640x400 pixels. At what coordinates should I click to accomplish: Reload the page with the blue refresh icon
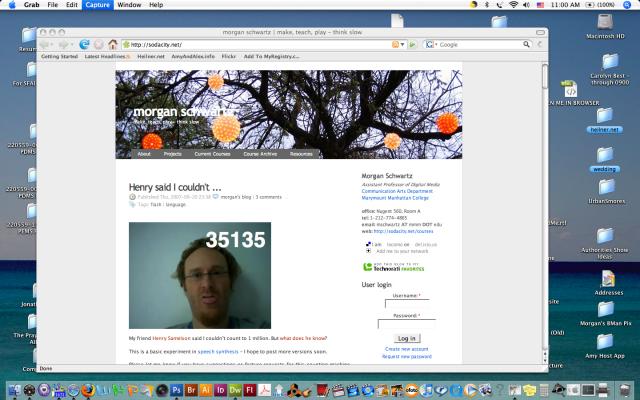pyautogui.click(x=84, y=44)
